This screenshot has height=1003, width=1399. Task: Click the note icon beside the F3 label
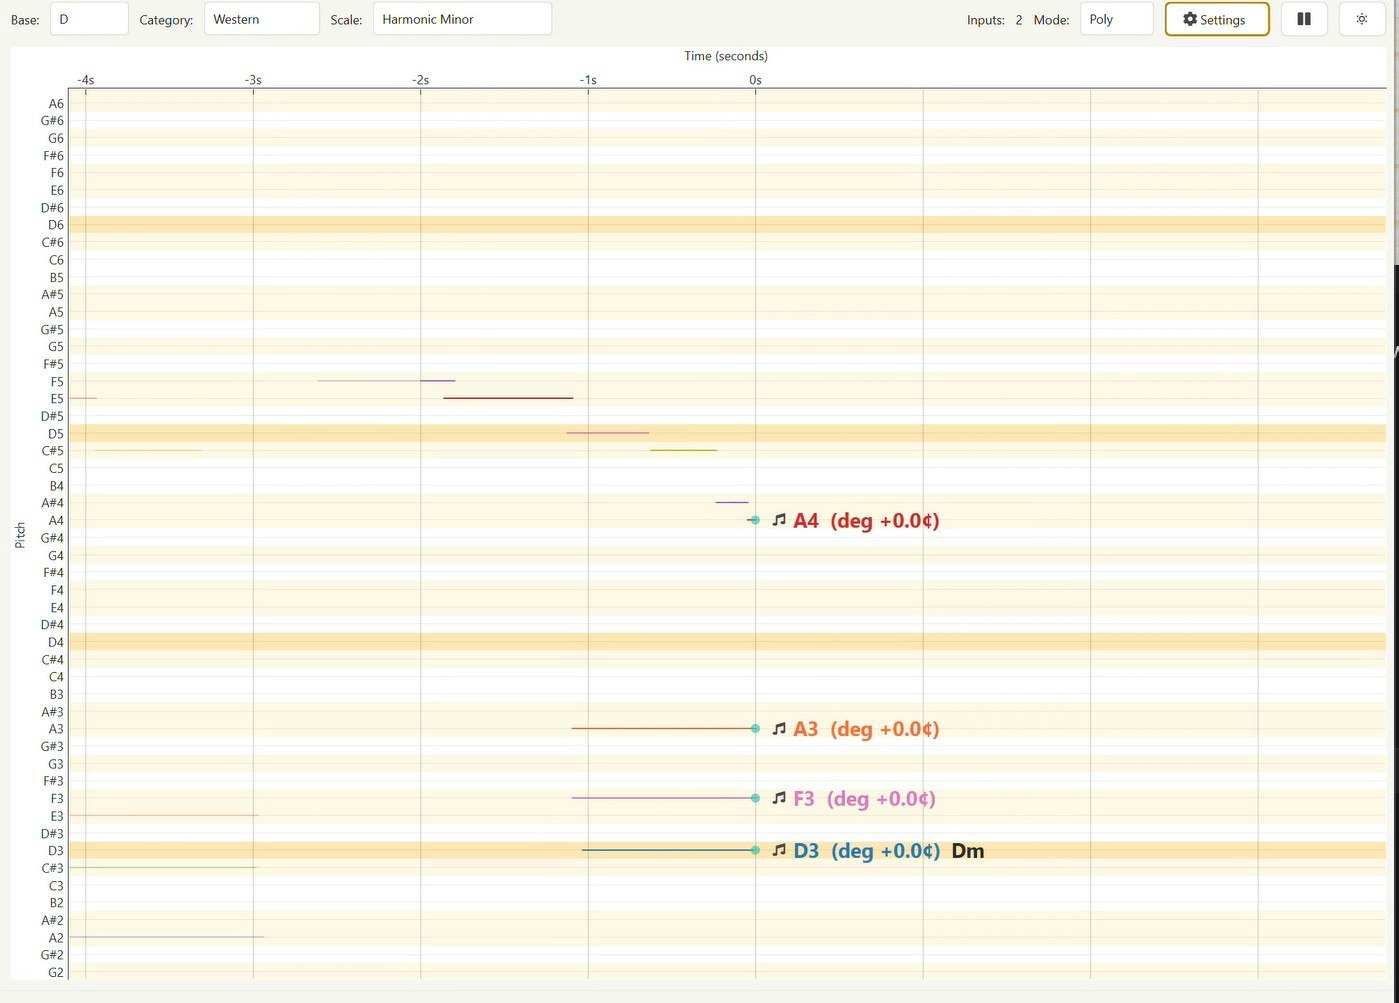click(779, 798)
